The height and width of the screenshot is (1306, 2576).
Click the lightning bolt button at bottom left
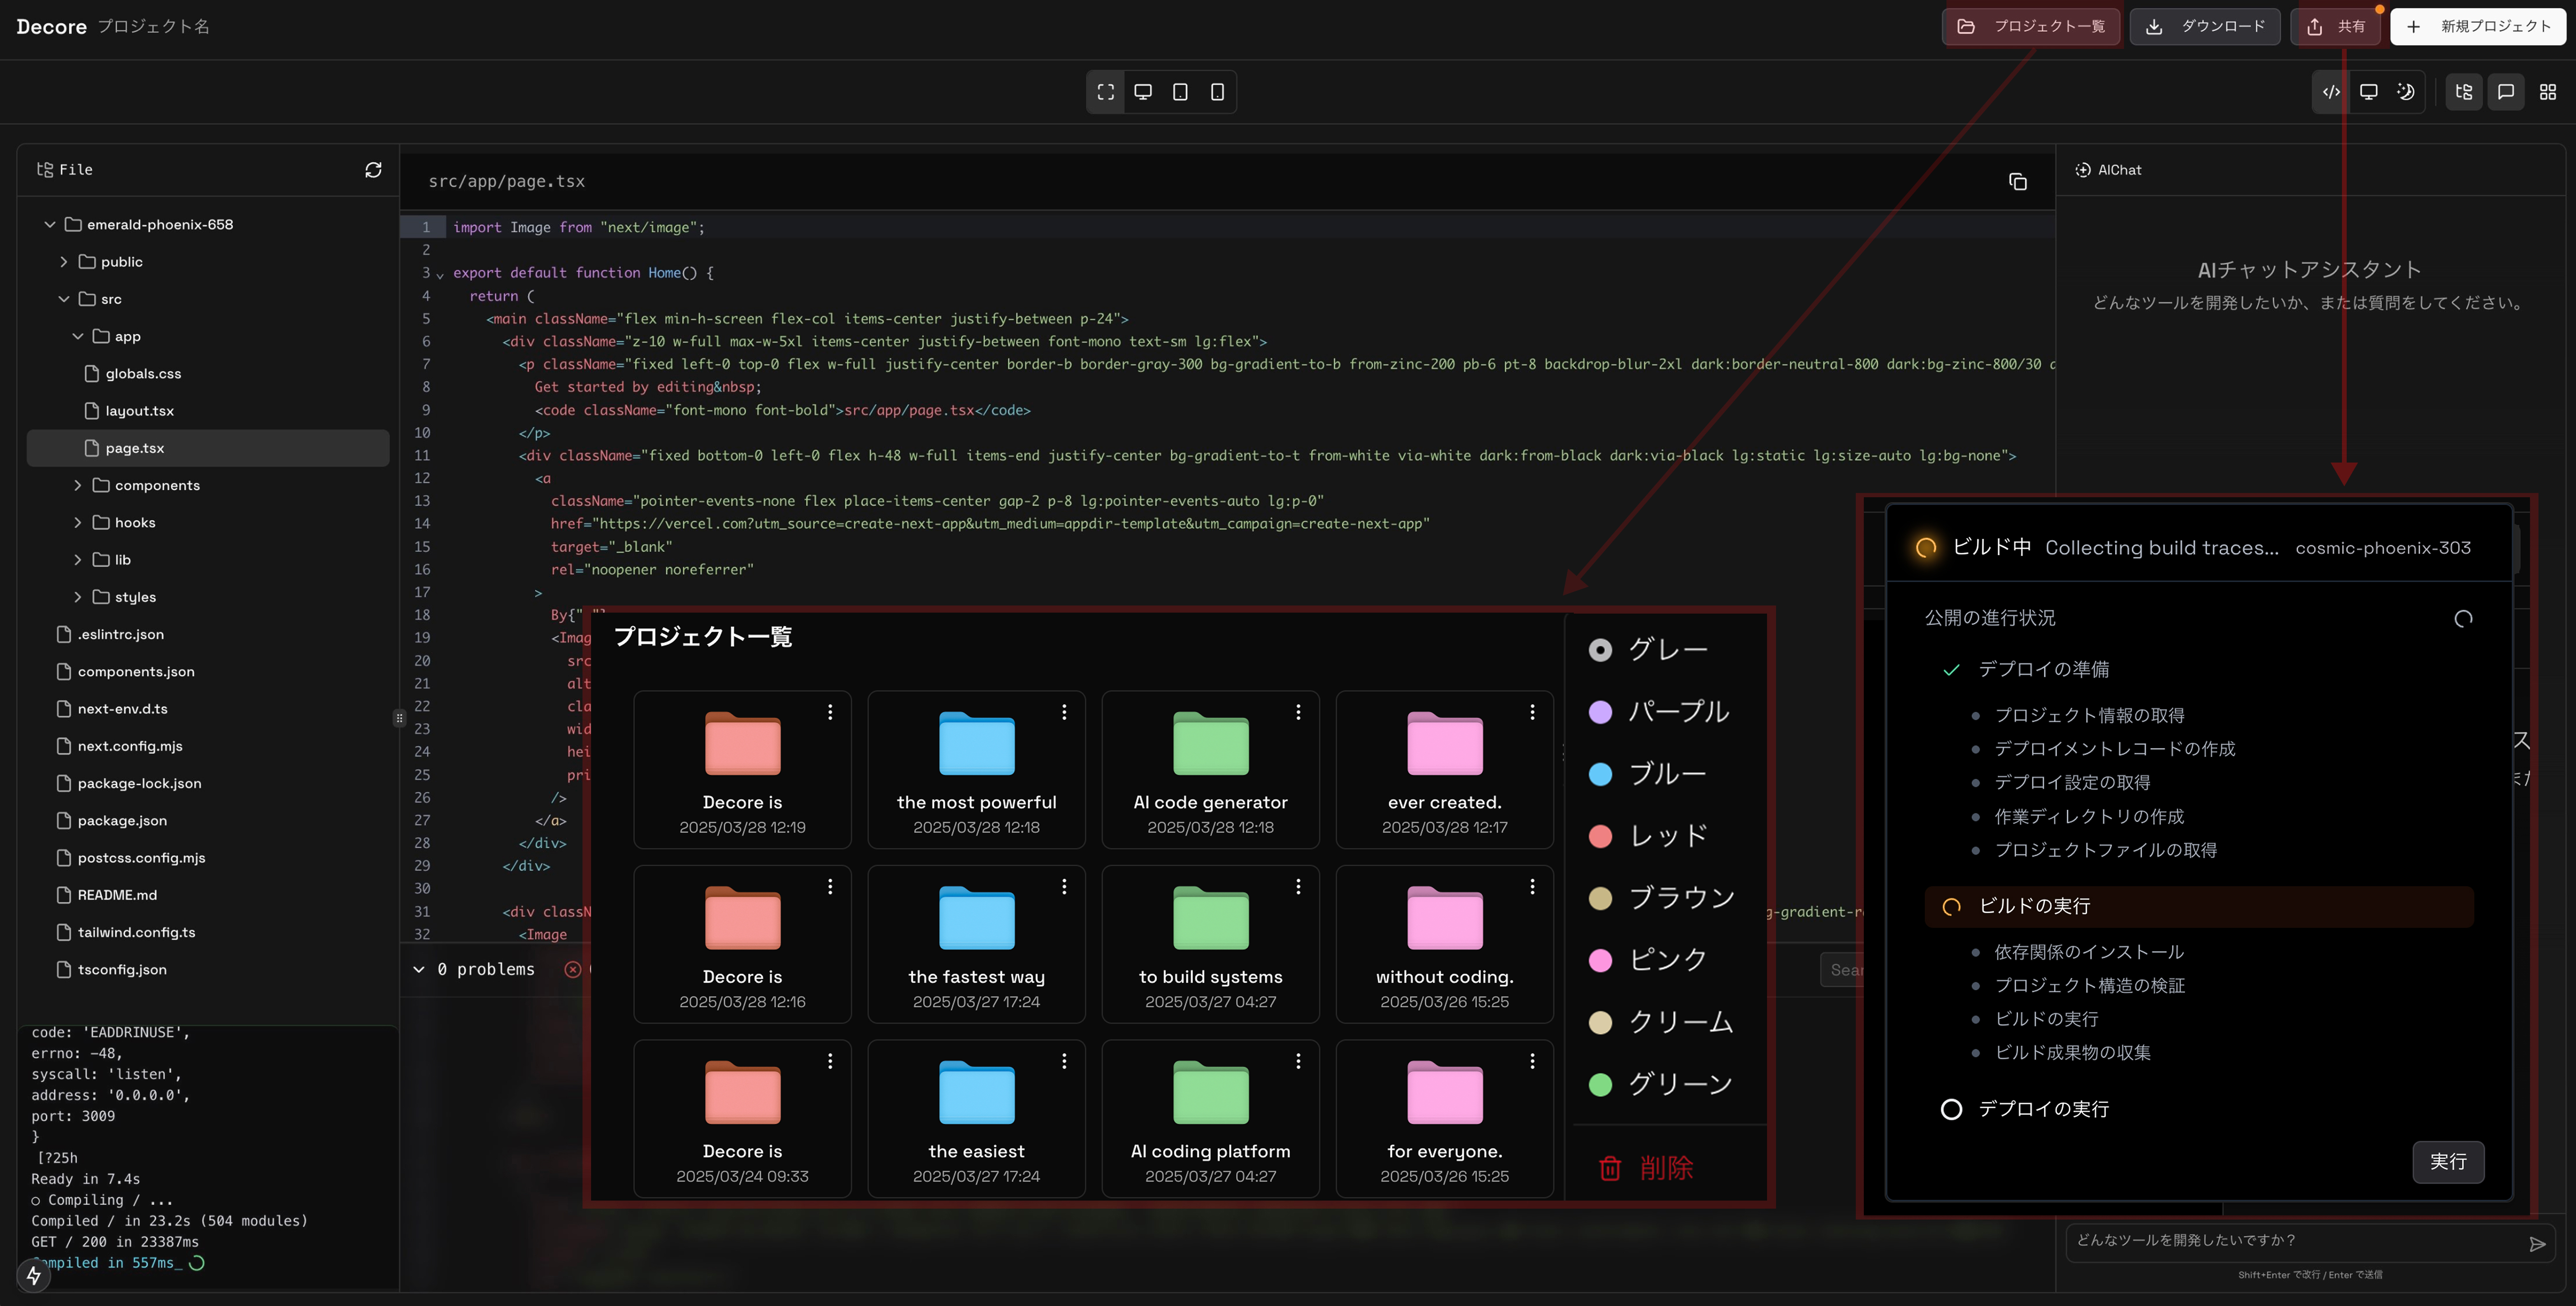click(x=34, y=1275)
